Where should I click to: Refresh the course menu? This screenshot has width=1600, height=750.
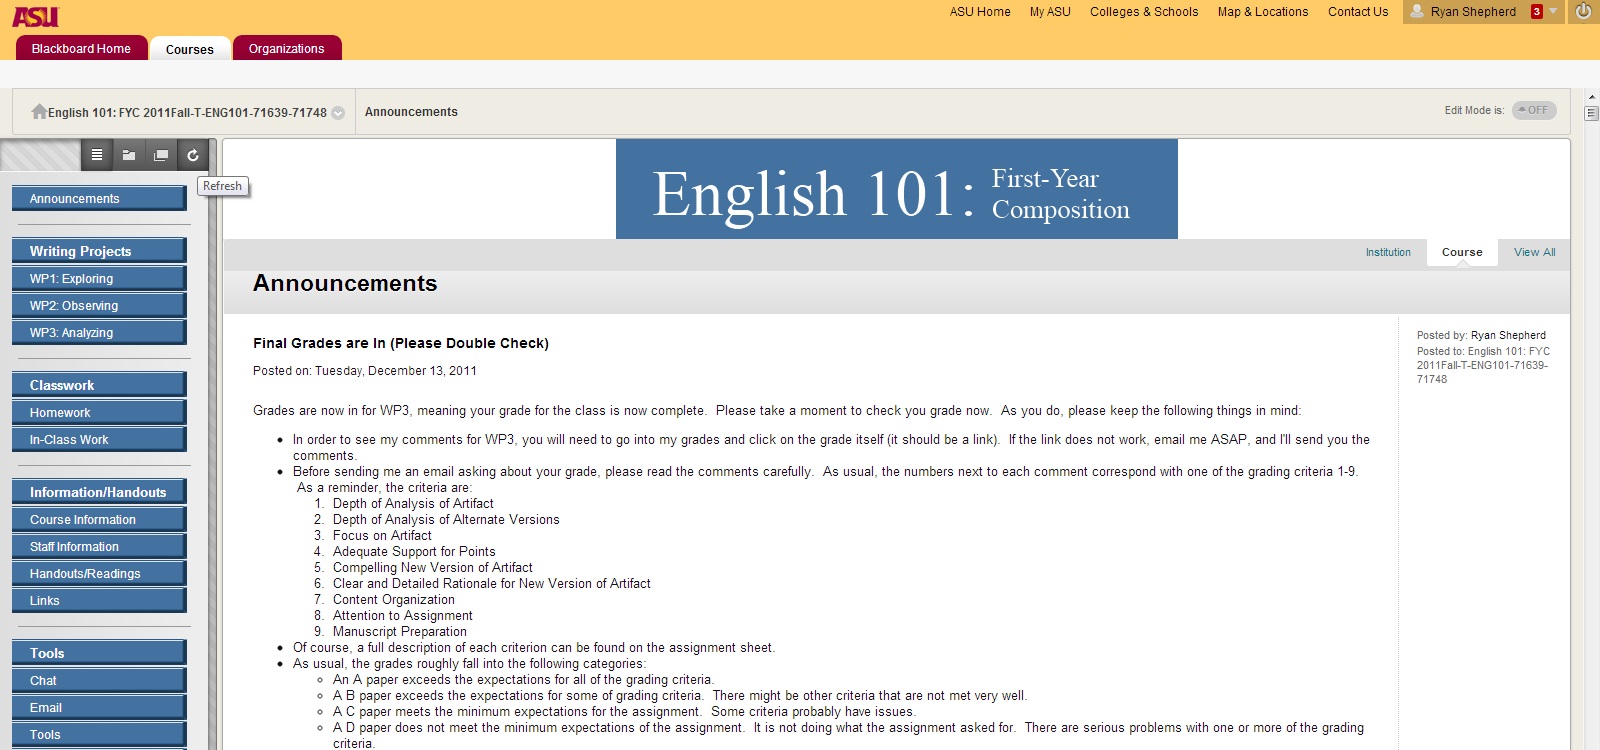[x=193, y=155]
